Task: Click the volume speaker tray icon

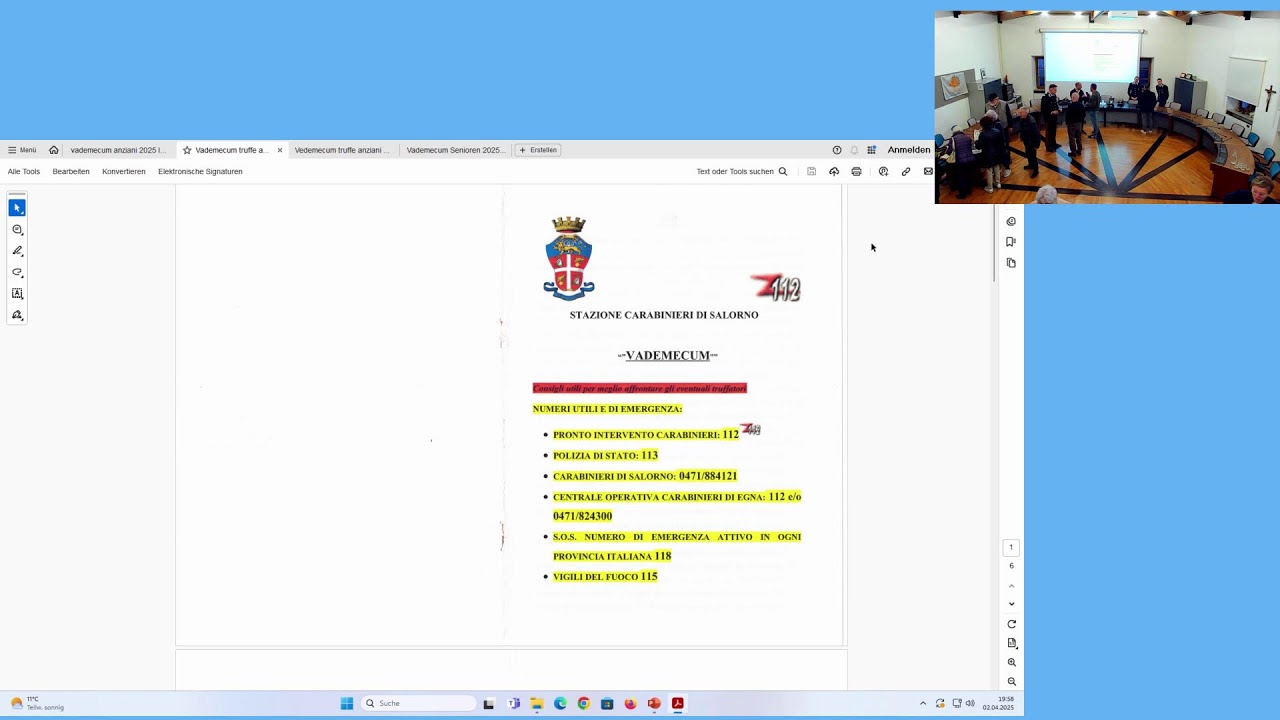Action: 970,704
